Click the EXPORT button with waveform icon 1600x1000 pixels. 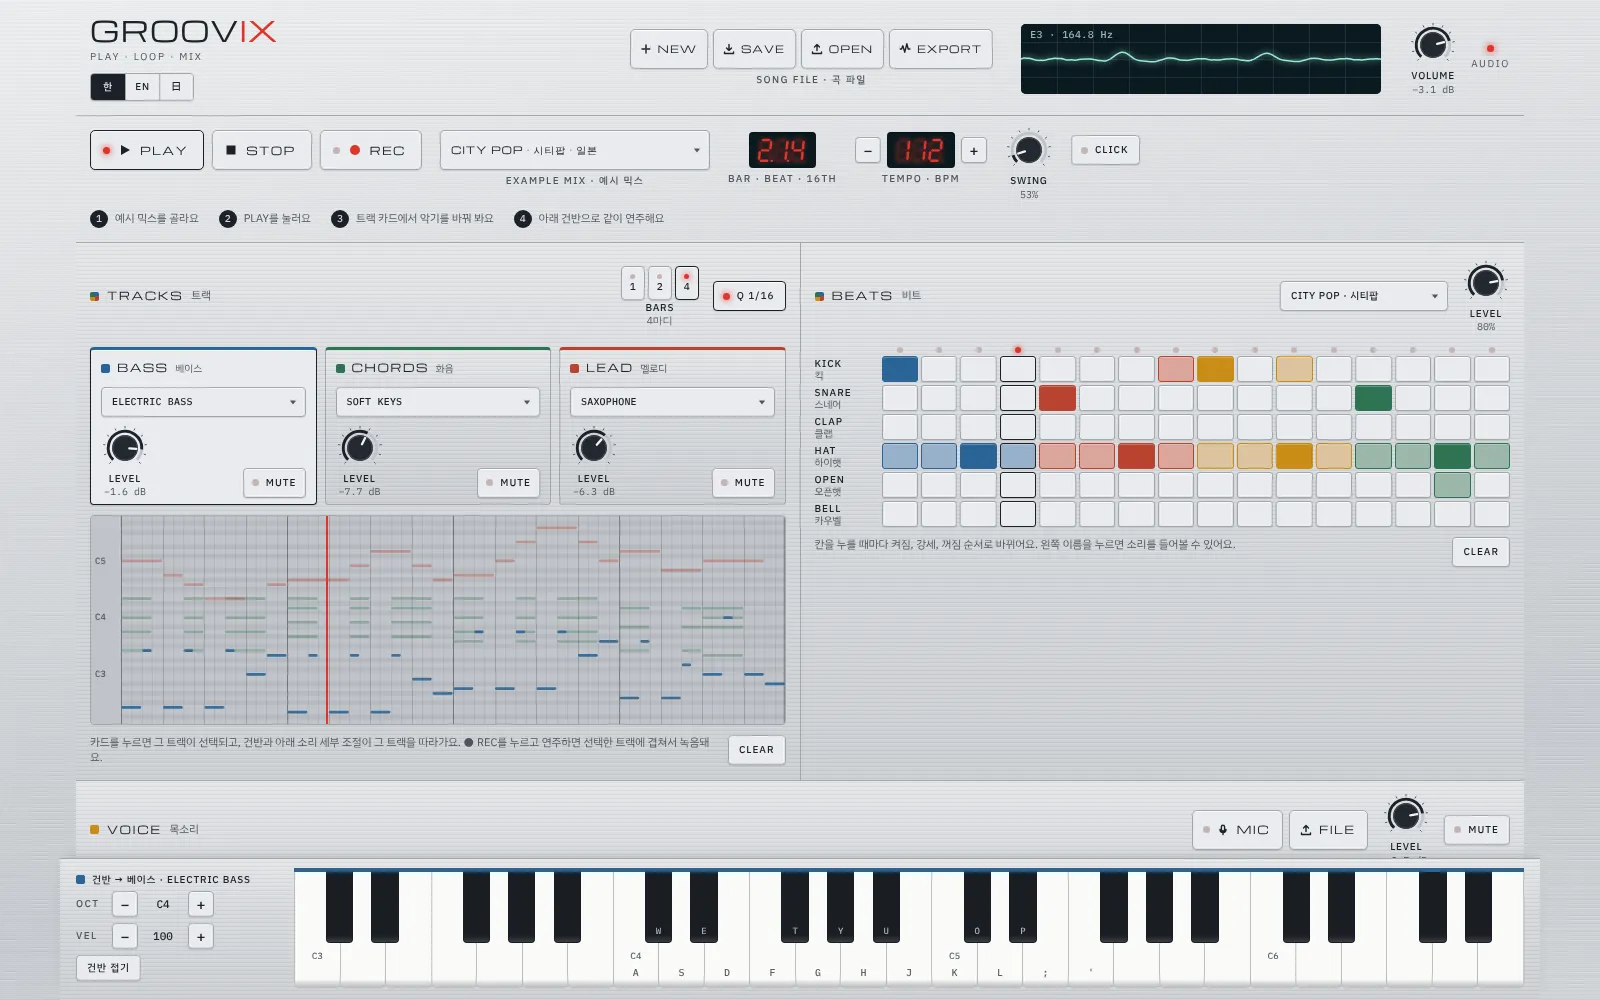[940, 49]
